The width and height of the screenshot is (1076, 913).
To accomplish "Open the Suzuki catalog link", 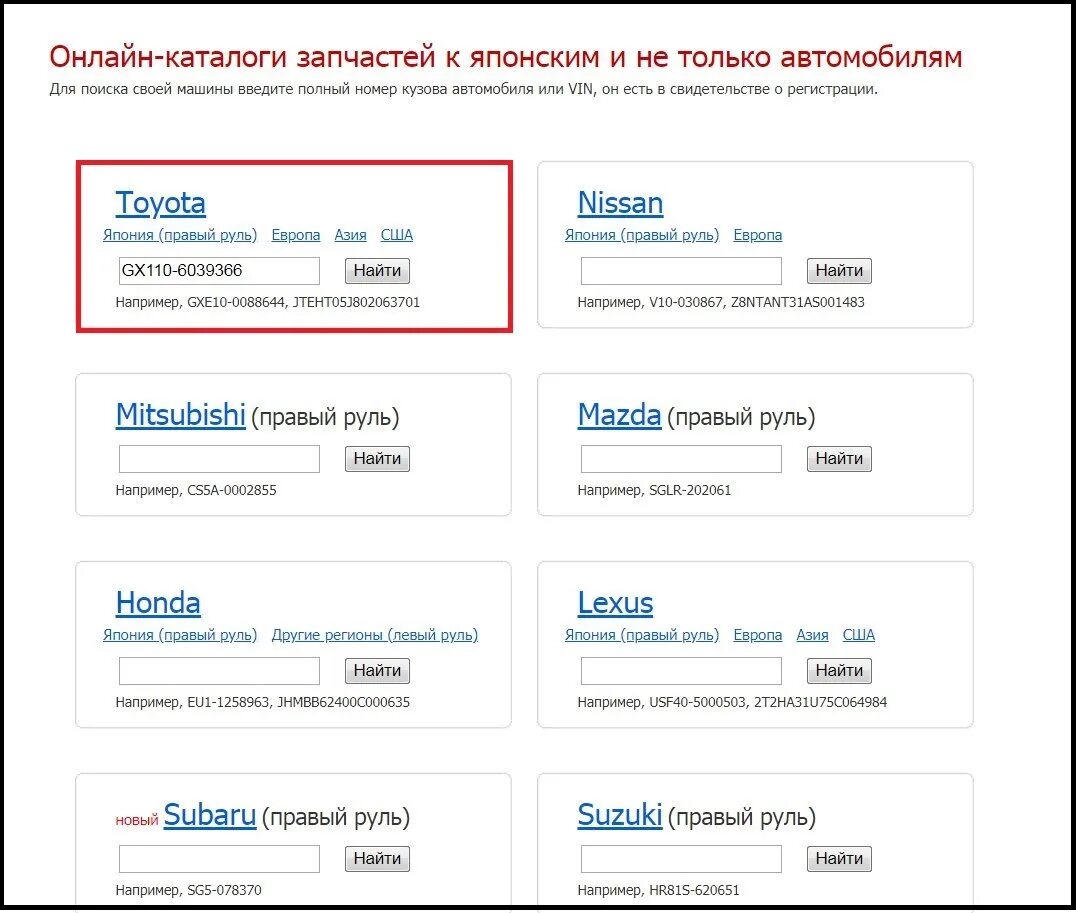I will 620,815.
